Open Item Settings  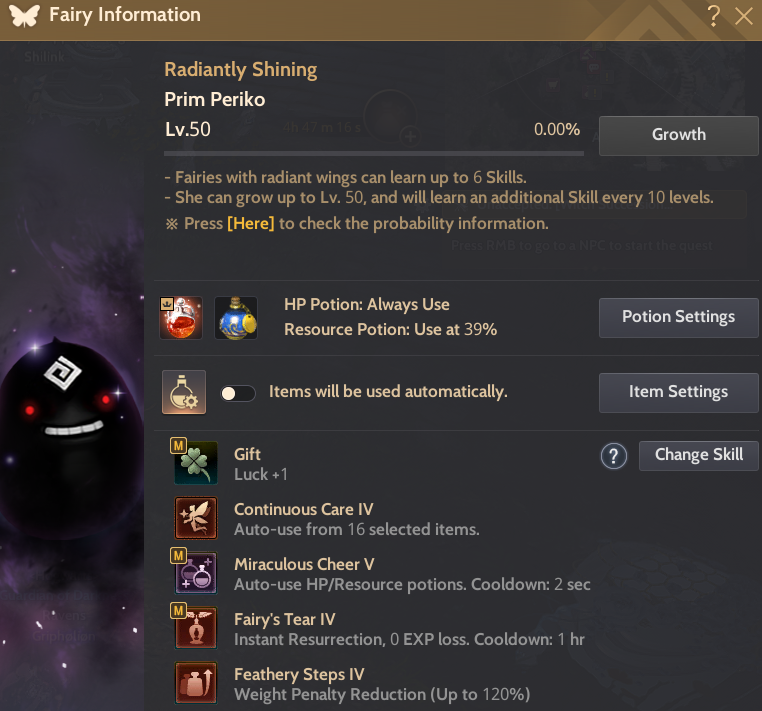(x=678, y=393)
